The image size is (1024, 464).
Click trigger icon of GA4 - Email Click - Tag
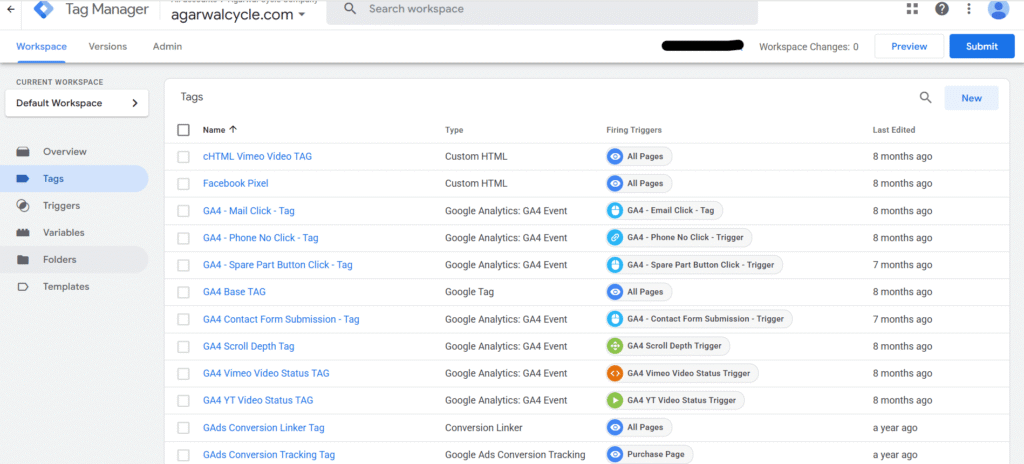coord(615,210)
